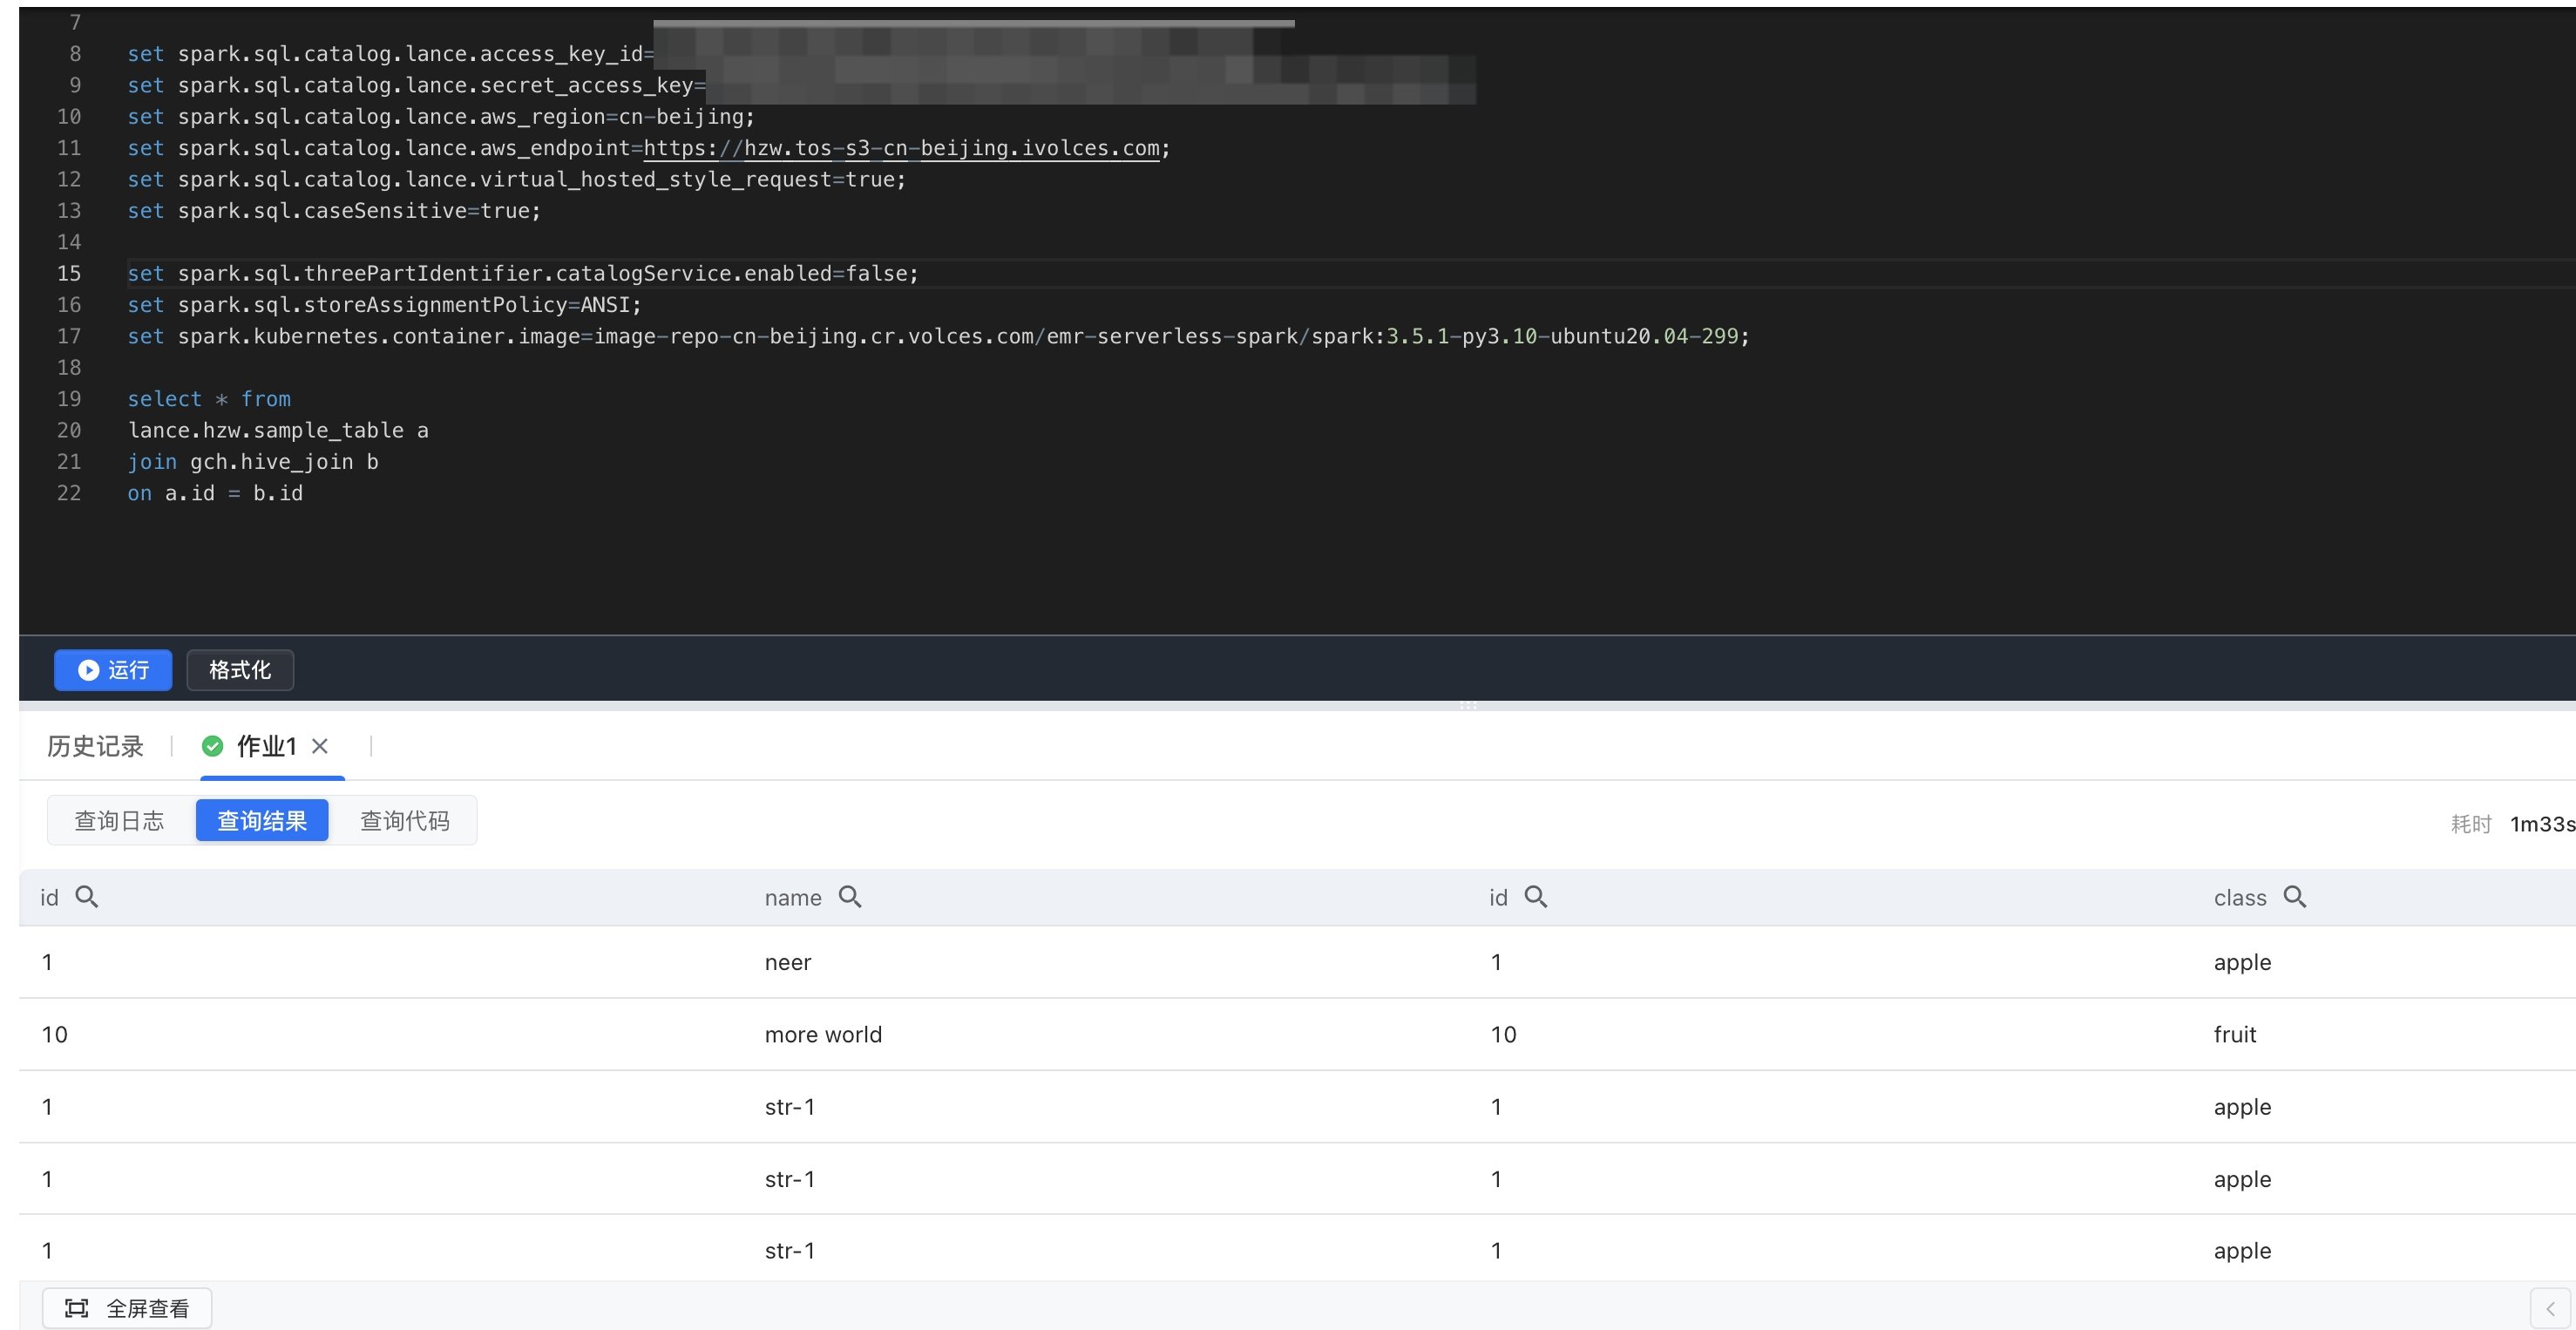Close the Job 1 tab with X
The height and width of the screenshot is (1330, 2576).
coord(320,746)
